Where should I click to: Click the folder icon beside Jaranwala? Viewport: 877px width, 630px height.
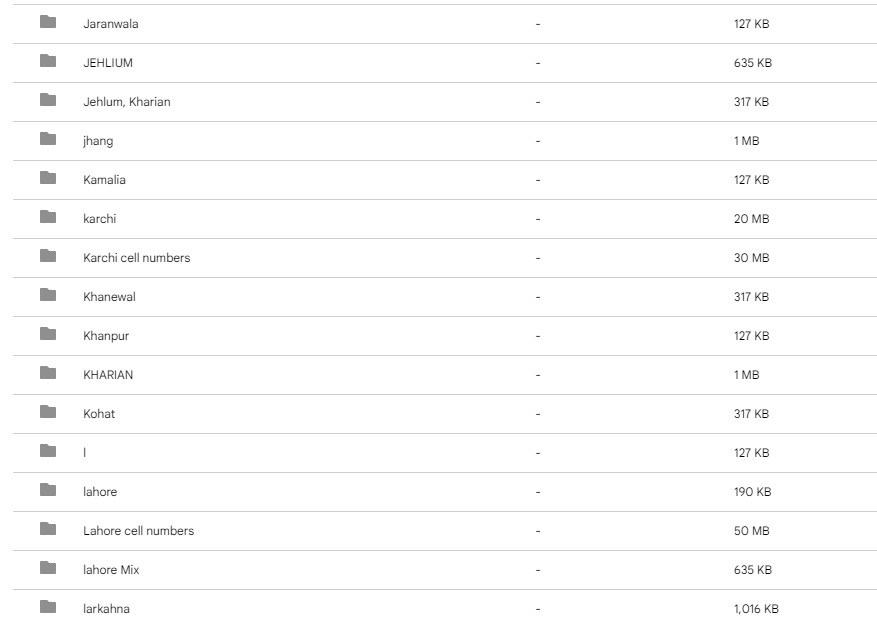click(x=48, y=22)
